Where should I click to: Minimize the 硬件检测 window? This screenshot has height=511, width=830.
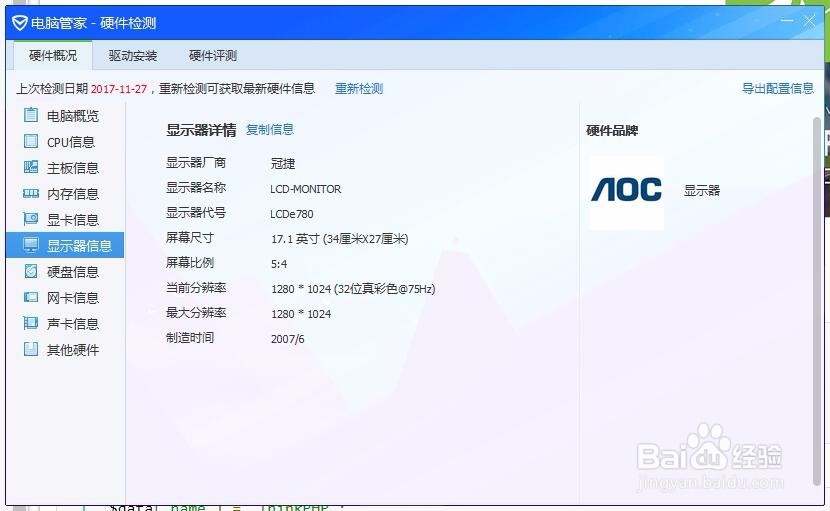(x=787, y=21)
